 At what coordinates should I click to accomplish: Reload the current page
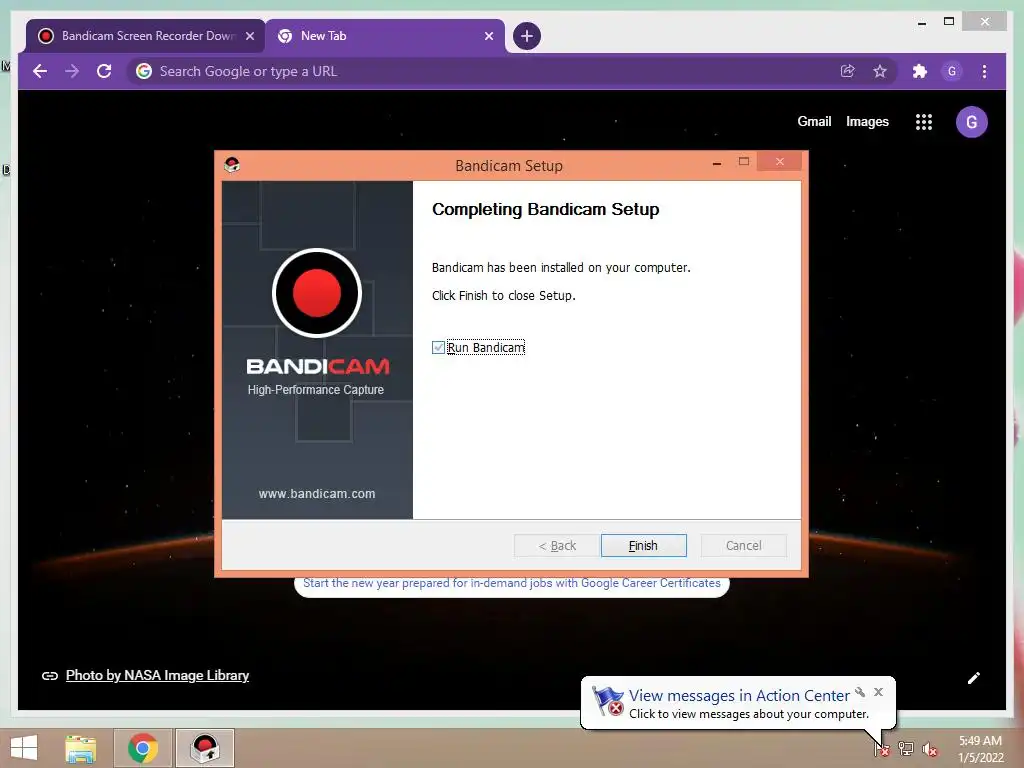coord(104,71)
